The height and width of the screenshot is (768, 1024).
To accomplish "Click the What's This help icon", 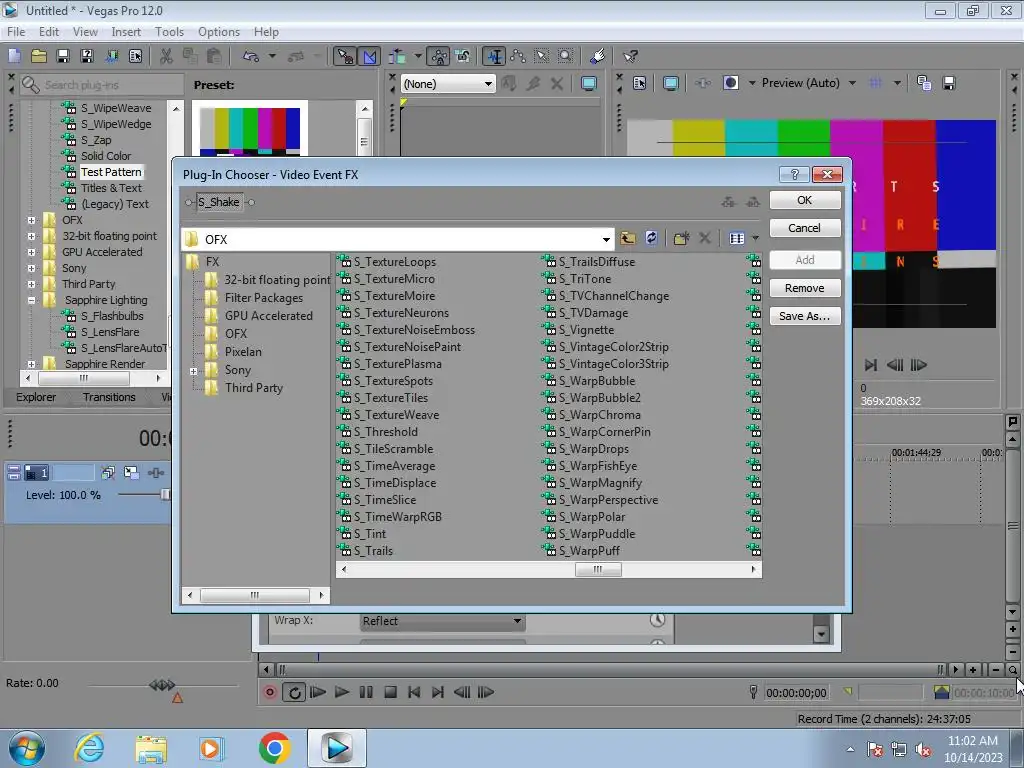I will [x=630, y=56].
